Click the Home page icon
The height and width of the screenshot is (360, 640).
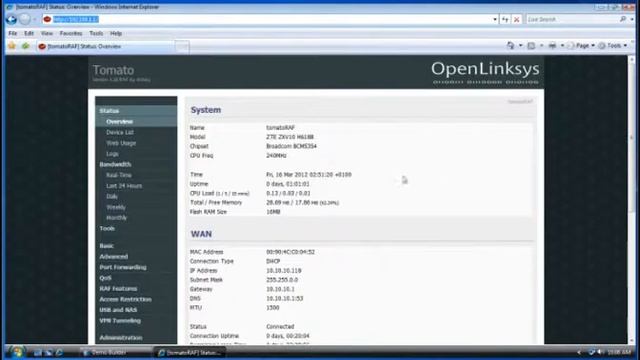510,46
